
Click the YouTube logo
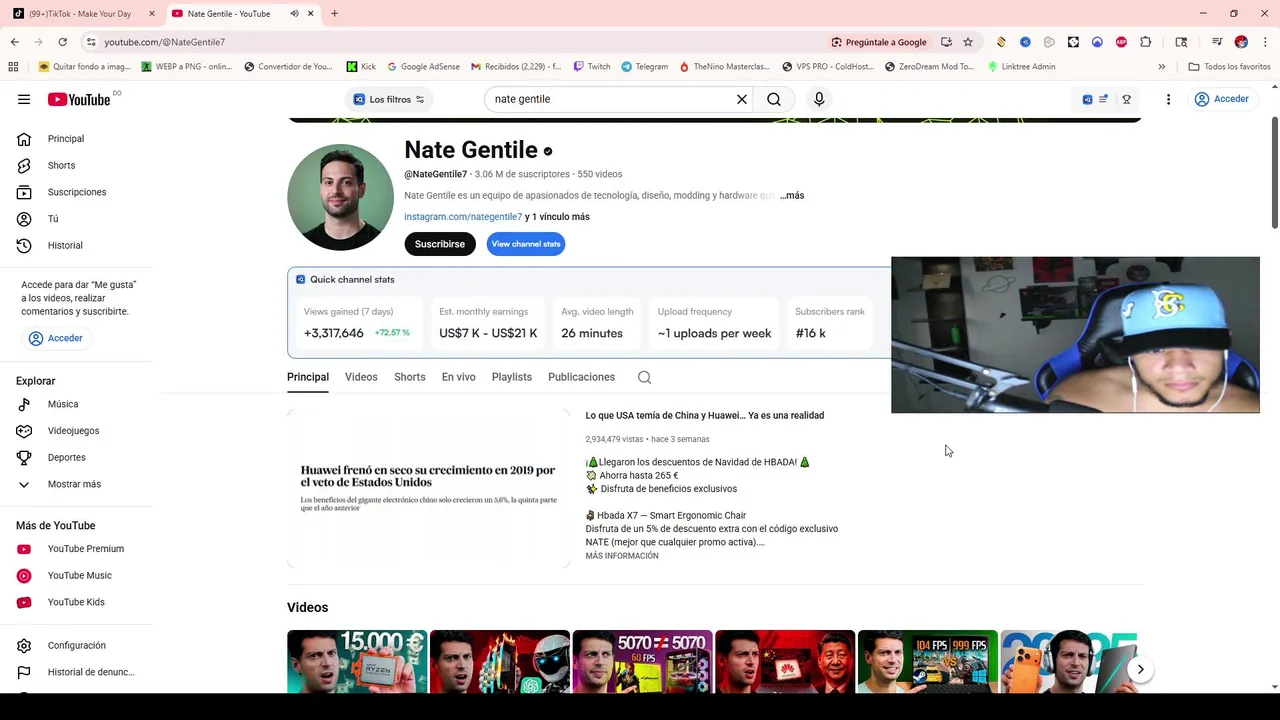(x=79, y=99)
